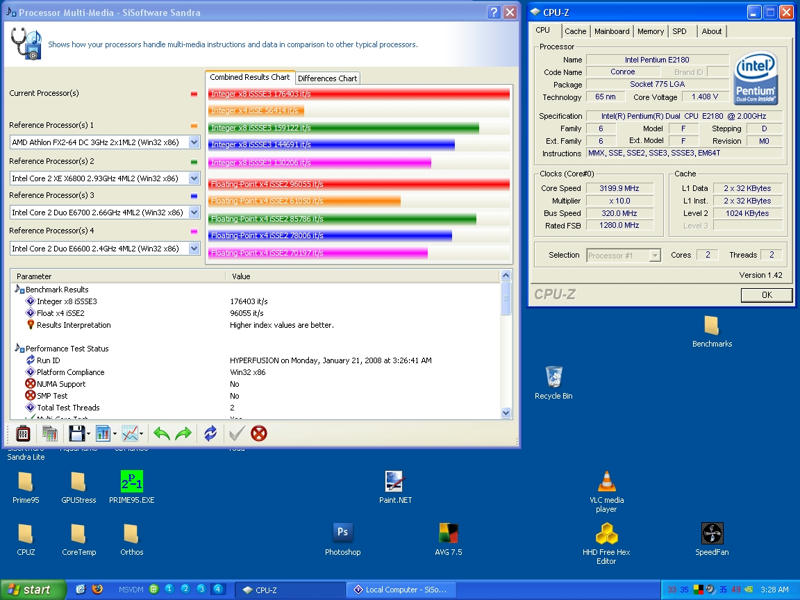Viewport: 800px width, 600px height.
Task: Select the AVG 7.5 desktop icon
Action: (x=448, y=540)
